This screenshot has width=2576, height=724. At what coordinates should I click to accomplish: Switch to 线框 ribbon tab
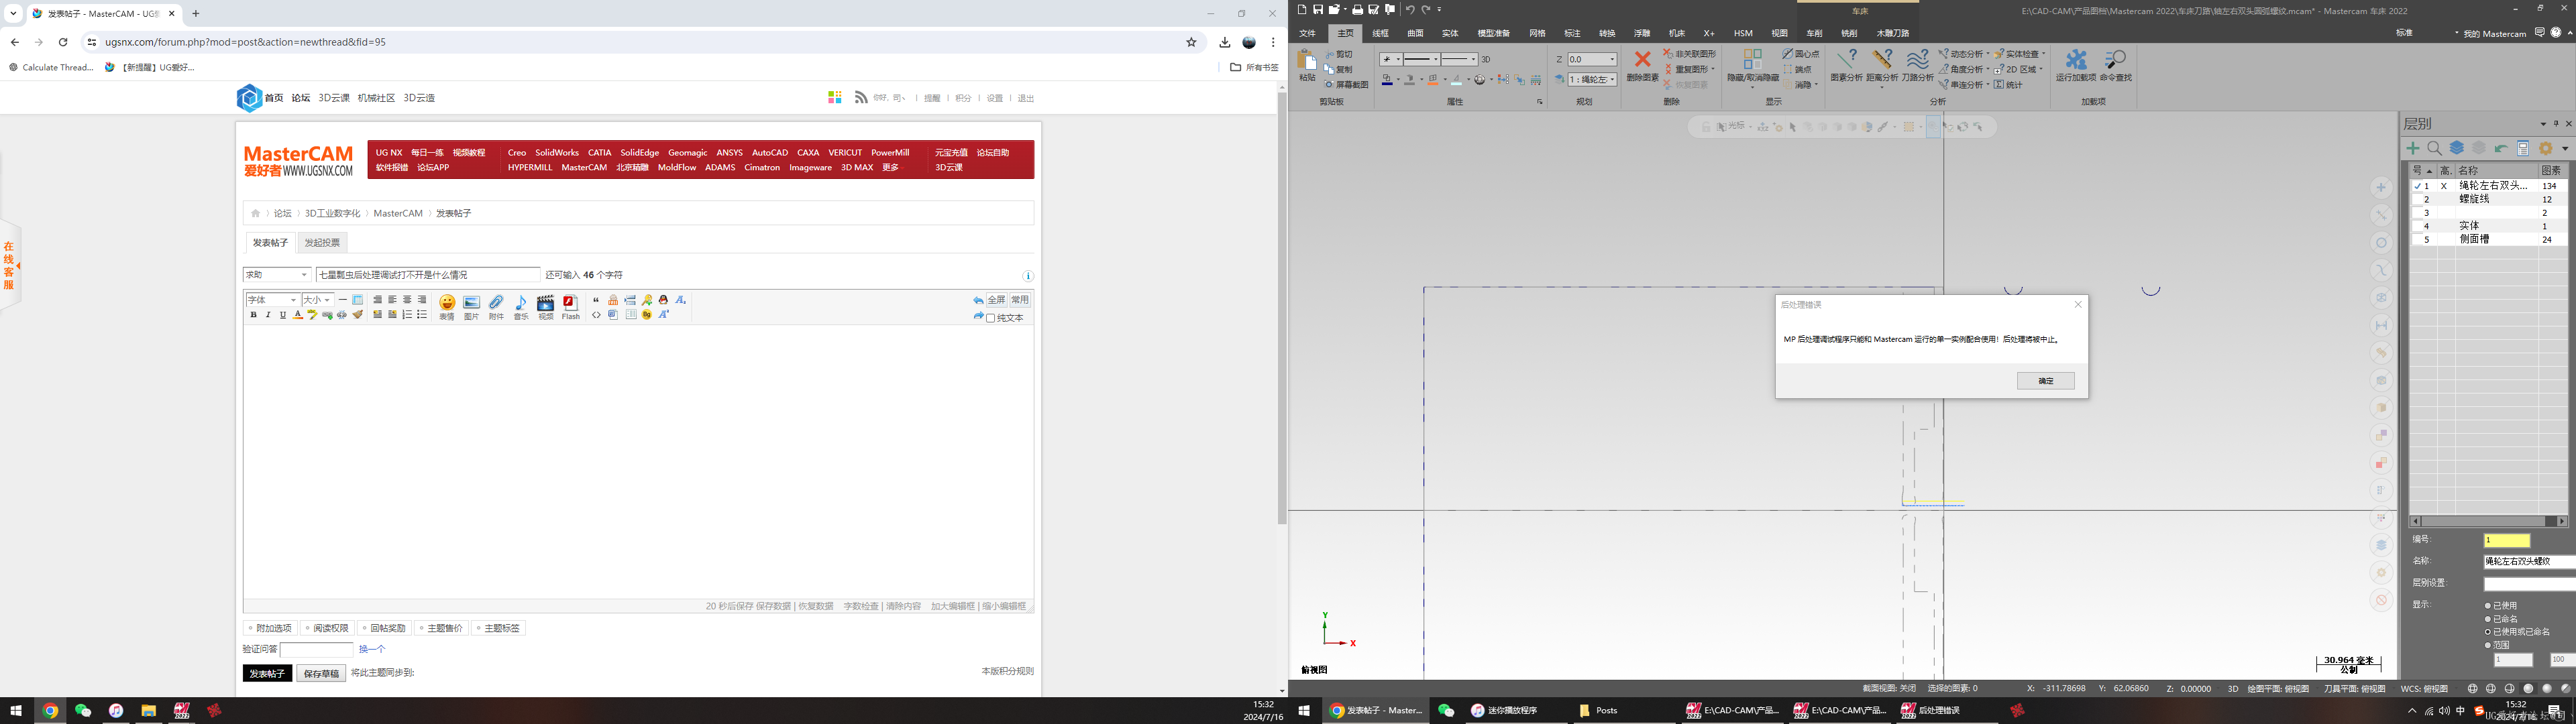[1380, 33]
